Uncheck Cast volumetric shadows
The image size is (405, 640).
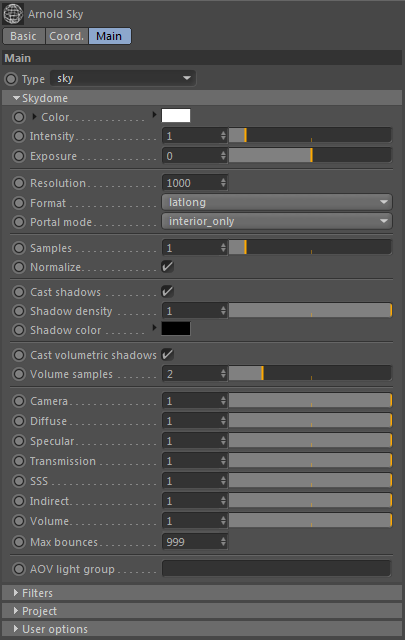(x=167, y=355)
